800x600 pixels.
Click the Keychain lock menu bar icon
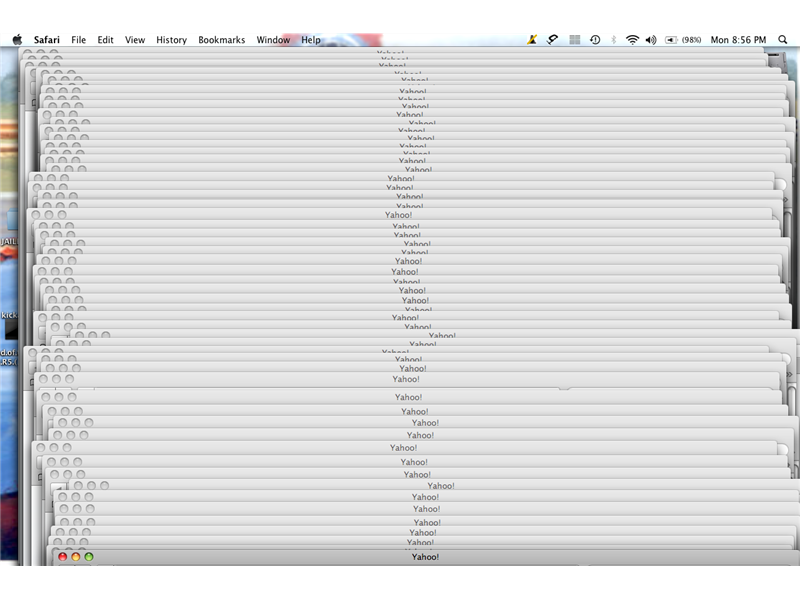(551, 39)
